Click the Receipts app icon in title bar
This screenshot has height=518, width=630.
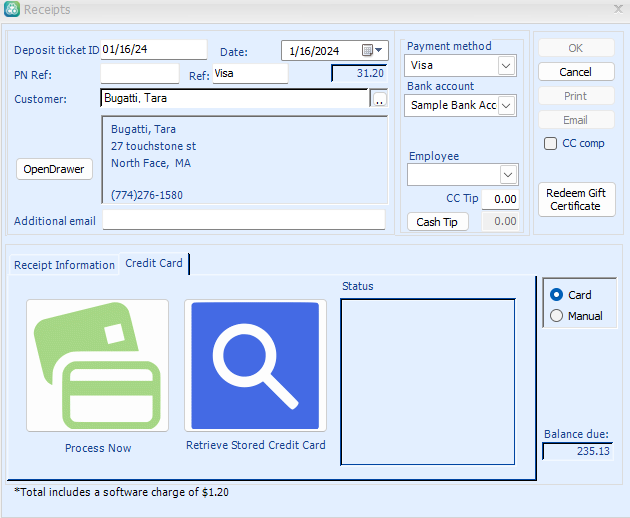(x=12, y=9)
